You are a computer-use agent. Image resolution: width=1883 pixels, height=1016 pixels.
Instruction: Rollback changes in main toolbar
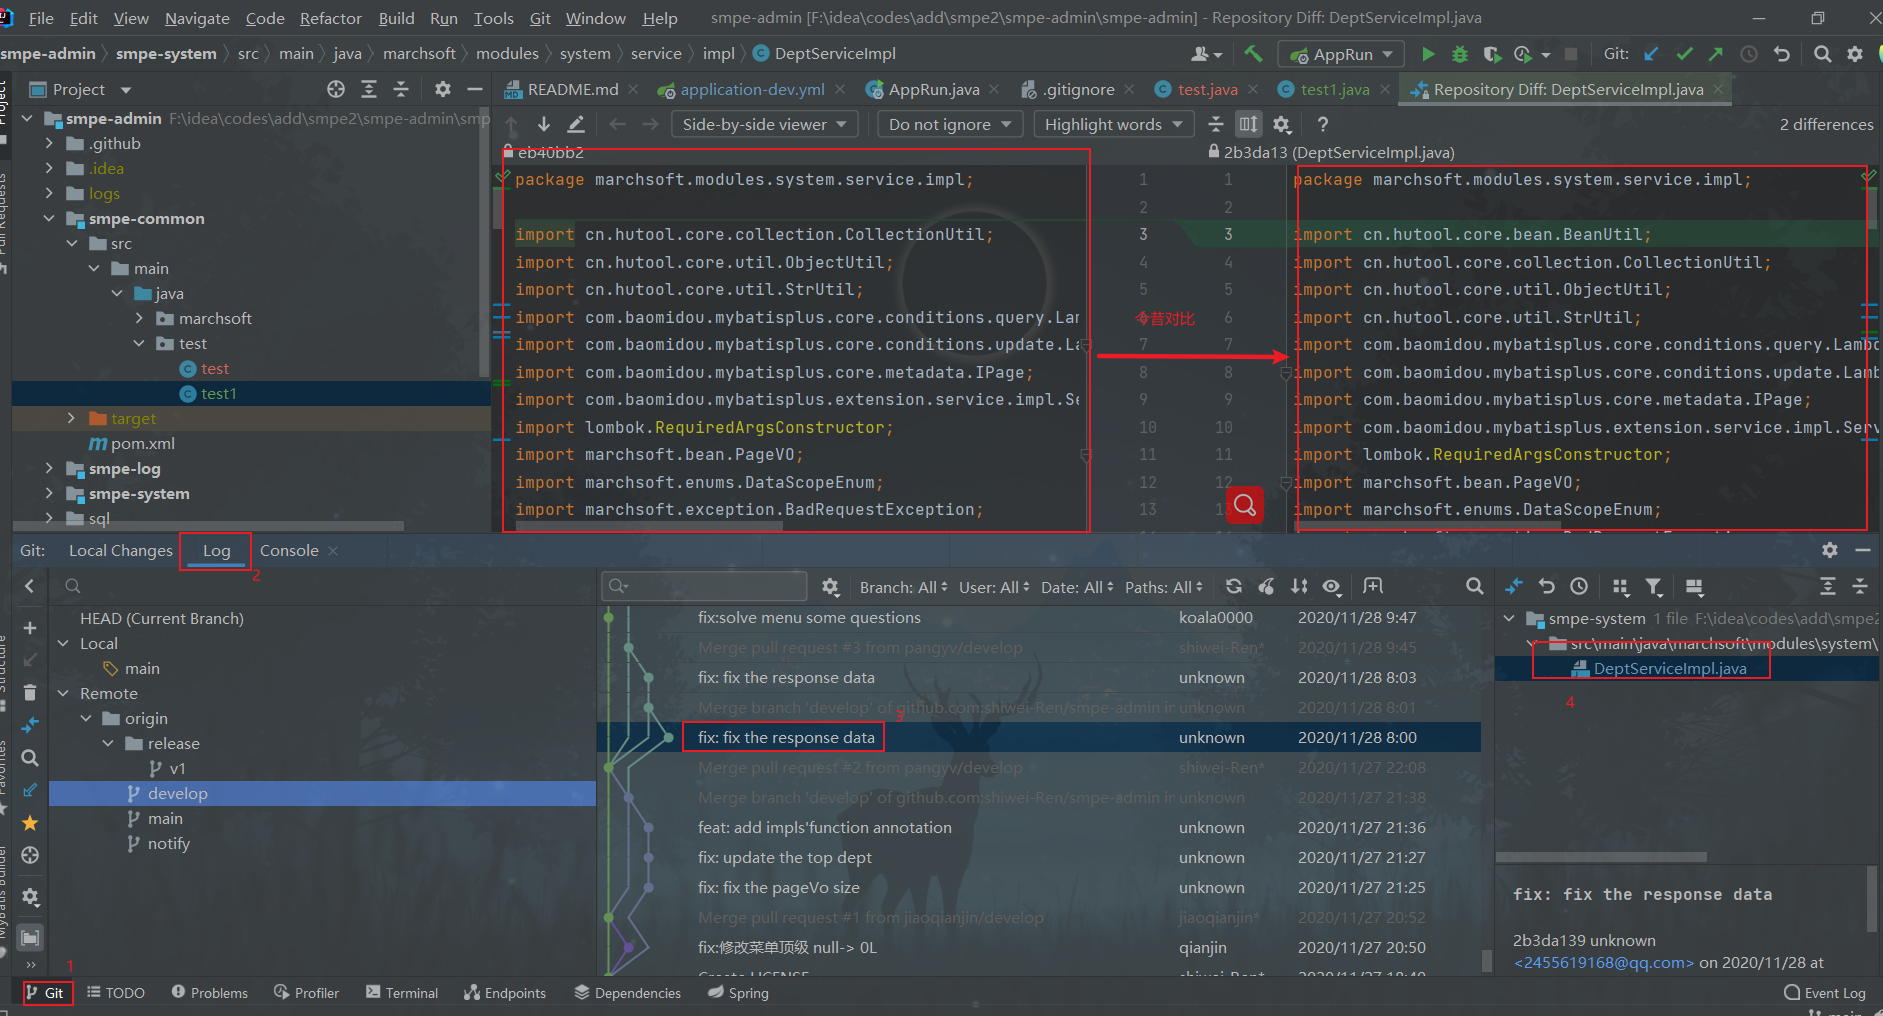(1782, 54)
